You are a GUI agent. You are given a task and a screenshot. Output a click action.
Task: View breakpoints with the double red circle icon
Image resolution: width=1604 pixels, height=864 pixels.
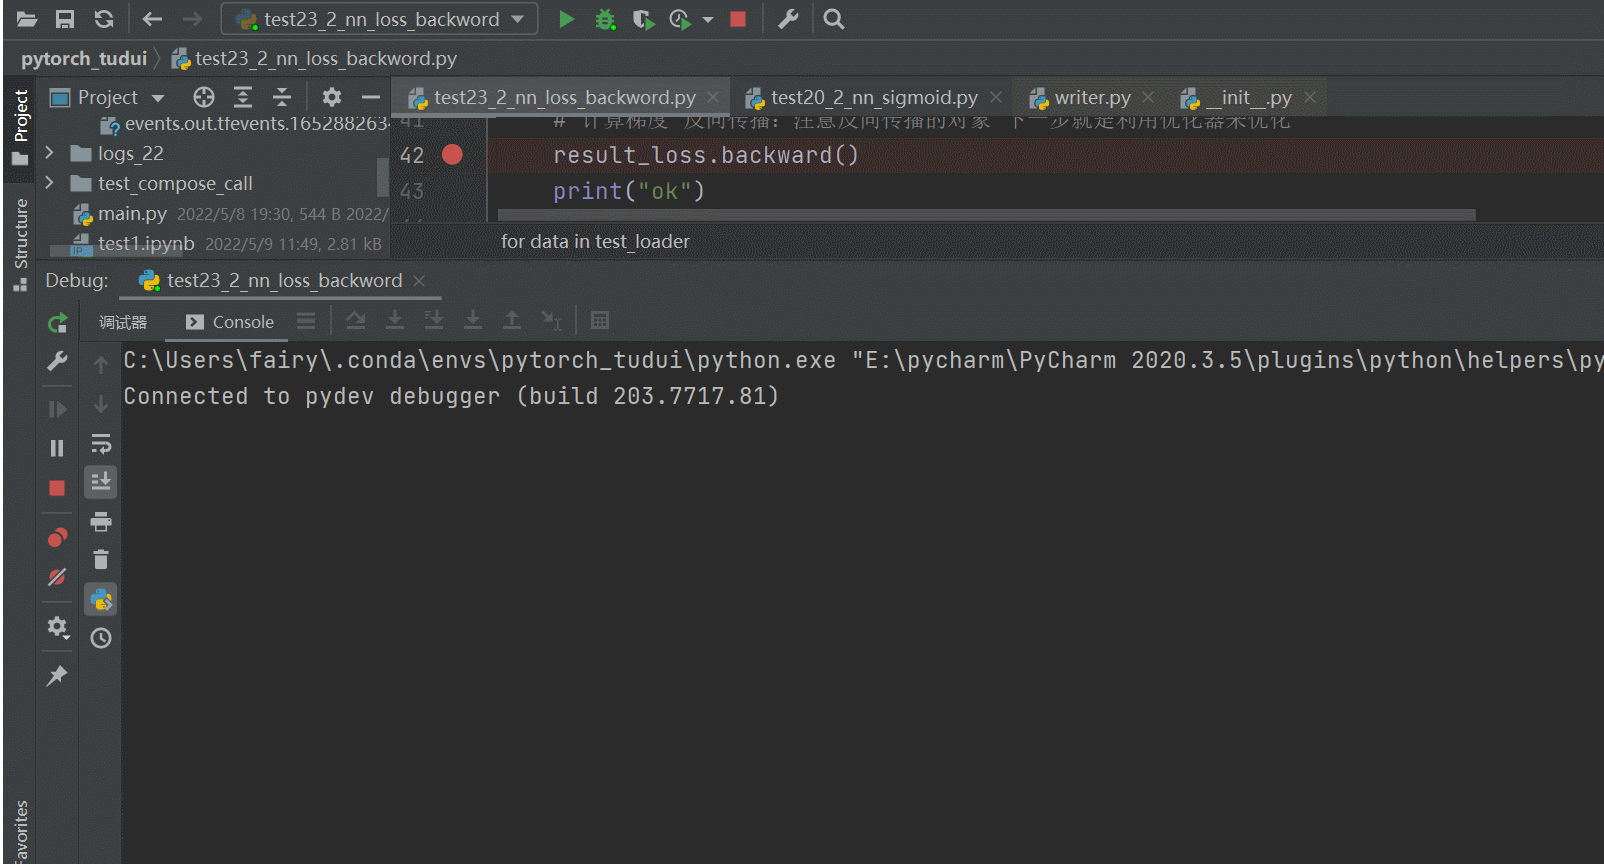coord(57,538)
